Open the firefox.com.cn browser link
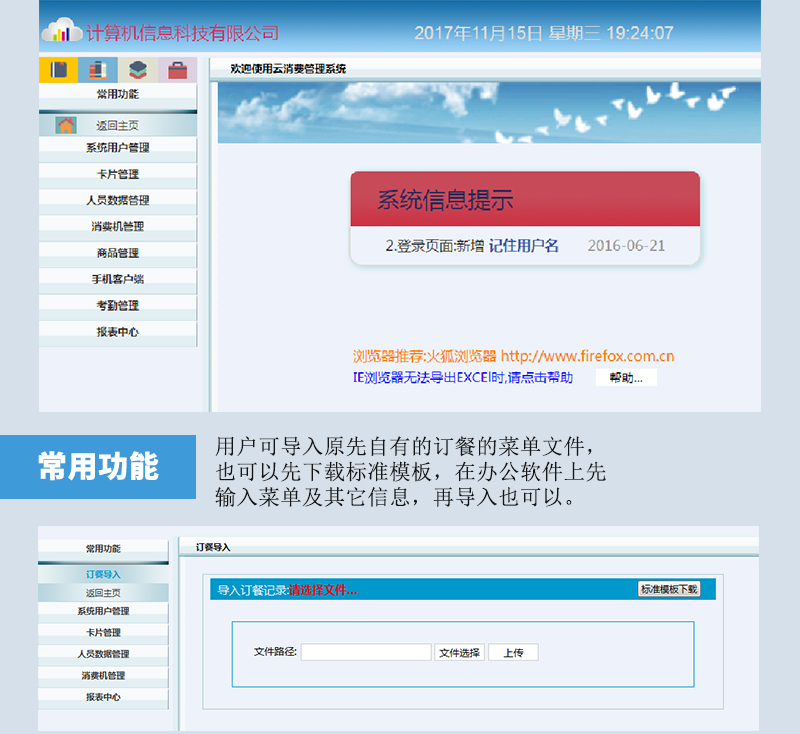This screenshot has height=734, width=800. pos(587,356)
